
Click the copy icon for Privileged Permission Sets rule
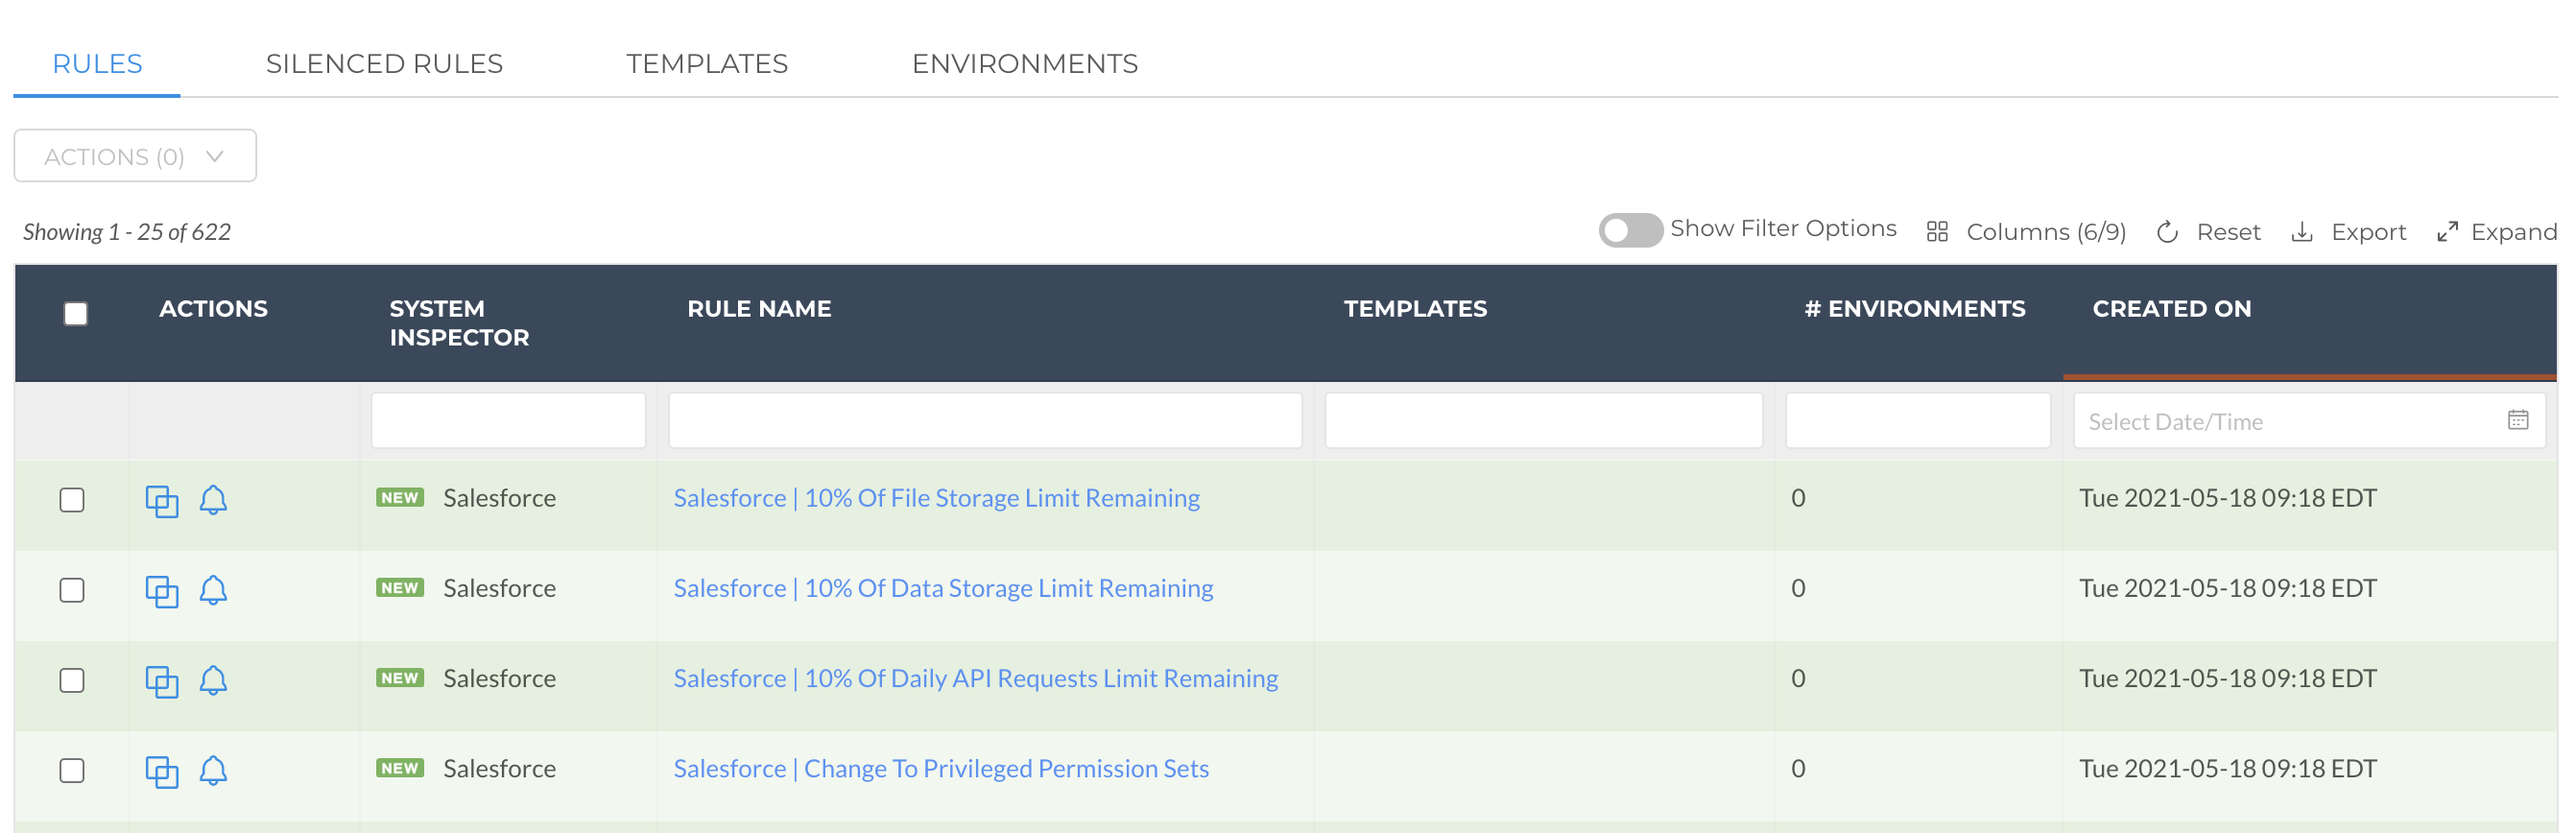click(162, 771)
